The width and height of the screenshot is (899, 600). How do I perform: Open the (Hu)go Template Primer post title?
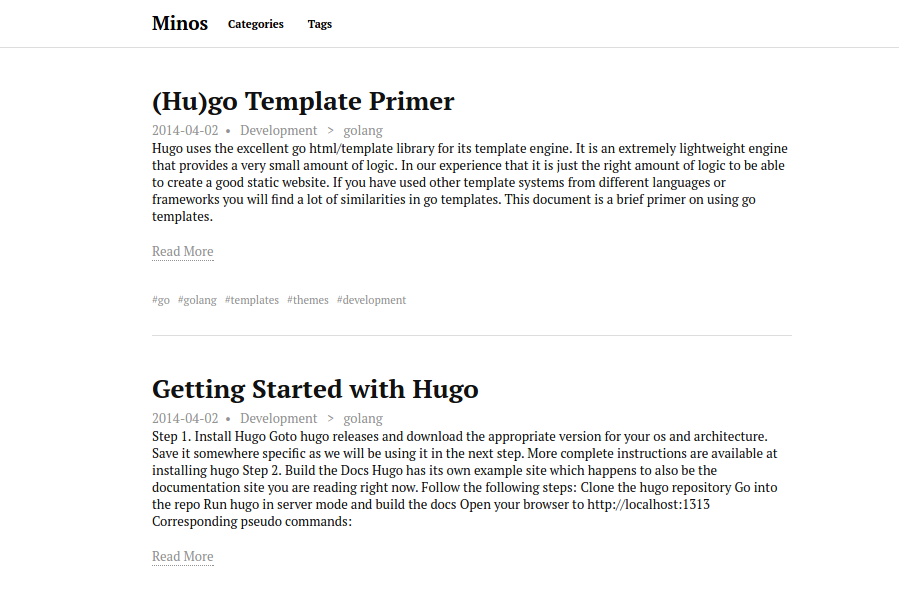pyautogui.click(x=303, y=101)
